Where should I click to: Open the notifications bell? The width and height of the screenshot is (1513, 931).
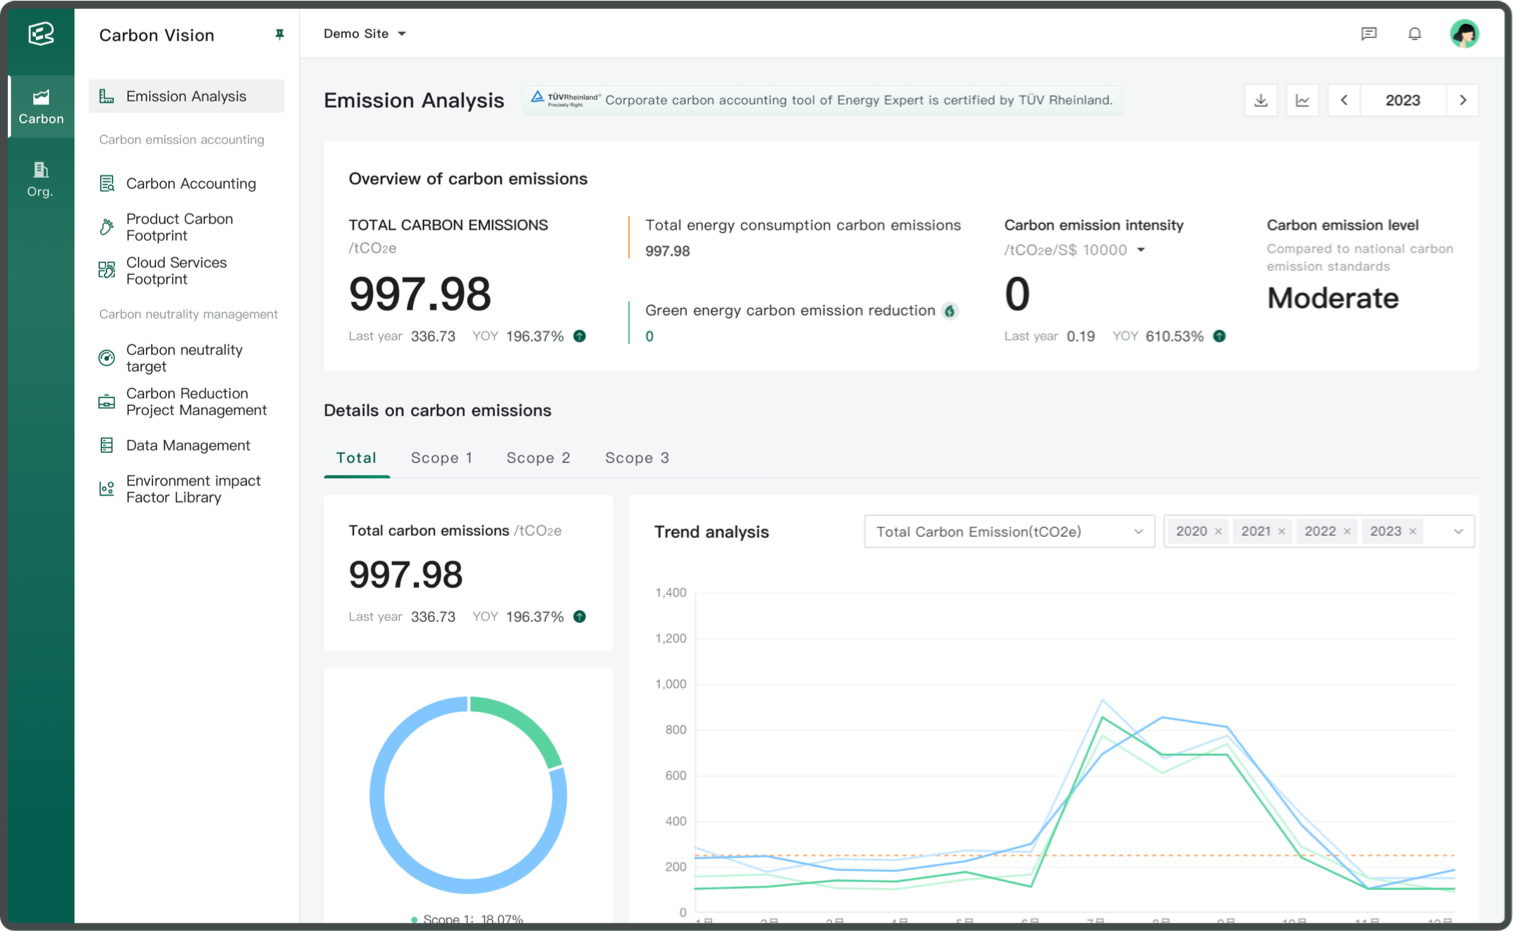(x=1414, y=34)
